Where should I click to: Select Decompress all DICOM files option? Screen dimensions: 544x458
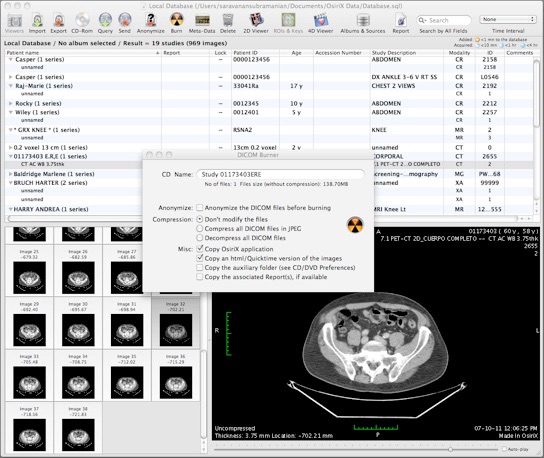(199, 238)
